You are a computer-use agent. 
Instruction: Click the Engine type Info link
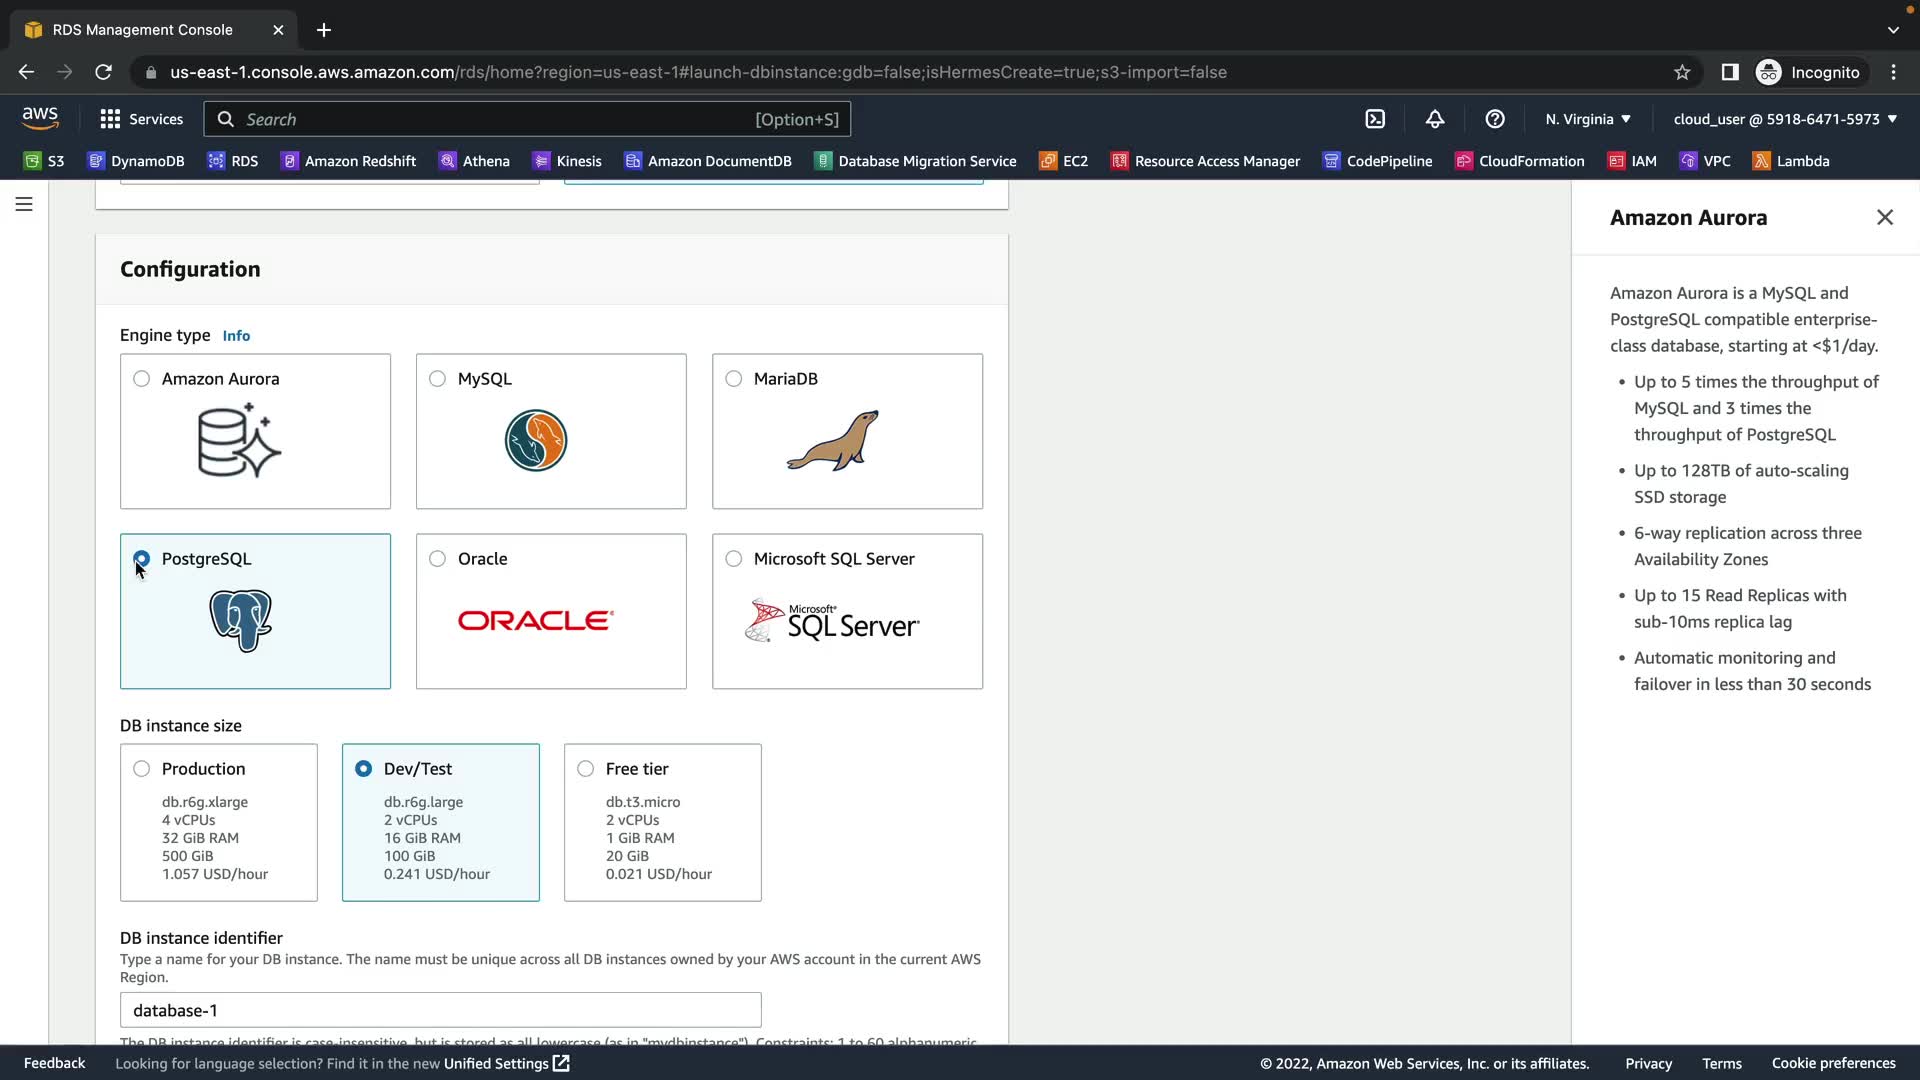point(236,336)
